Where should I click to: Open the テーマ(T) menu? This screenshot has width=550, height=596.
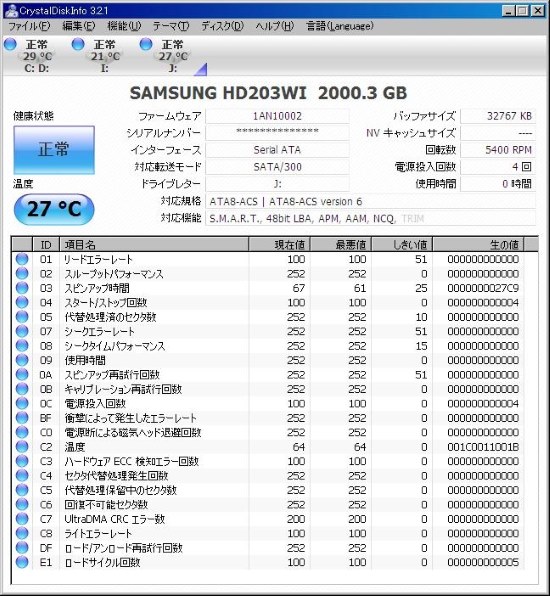(x=171, y=26)
